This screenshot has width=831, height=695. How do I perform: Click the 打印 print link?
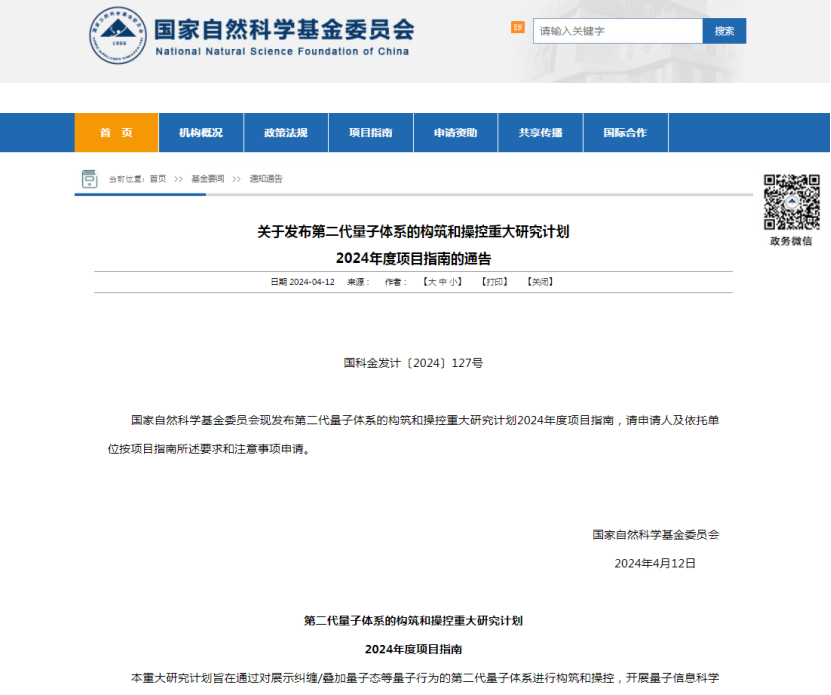point(494,282)
